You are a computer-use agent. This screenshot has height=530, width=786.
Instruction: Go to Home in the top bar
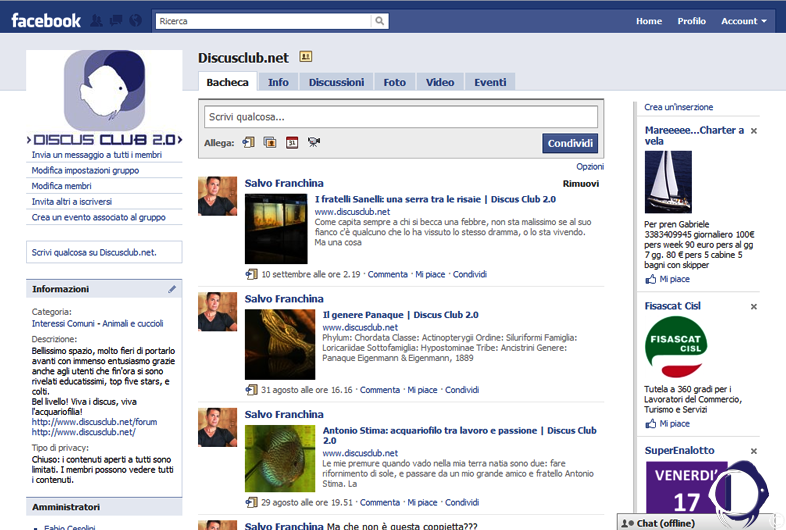[x=649, y=21]
